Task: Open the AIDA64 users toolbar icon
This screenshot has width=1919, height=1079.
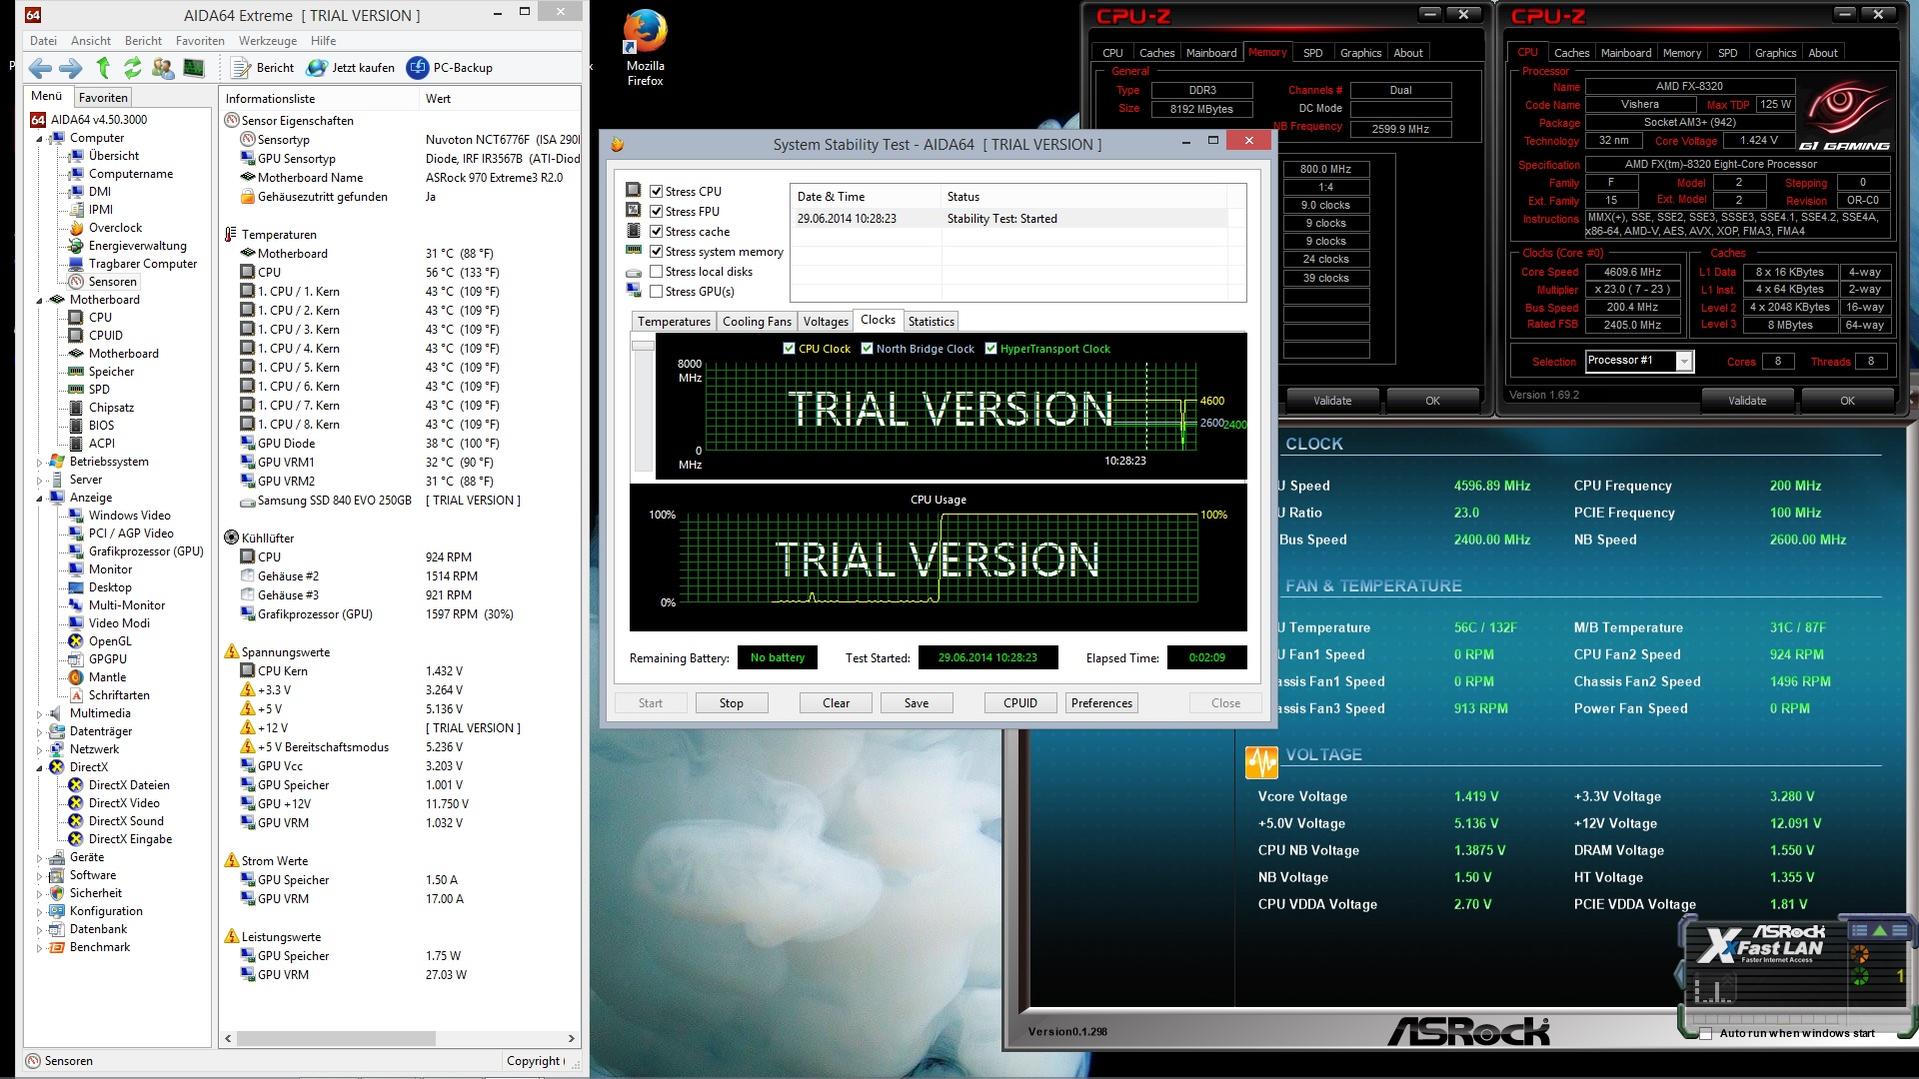Action: (162, 68)
